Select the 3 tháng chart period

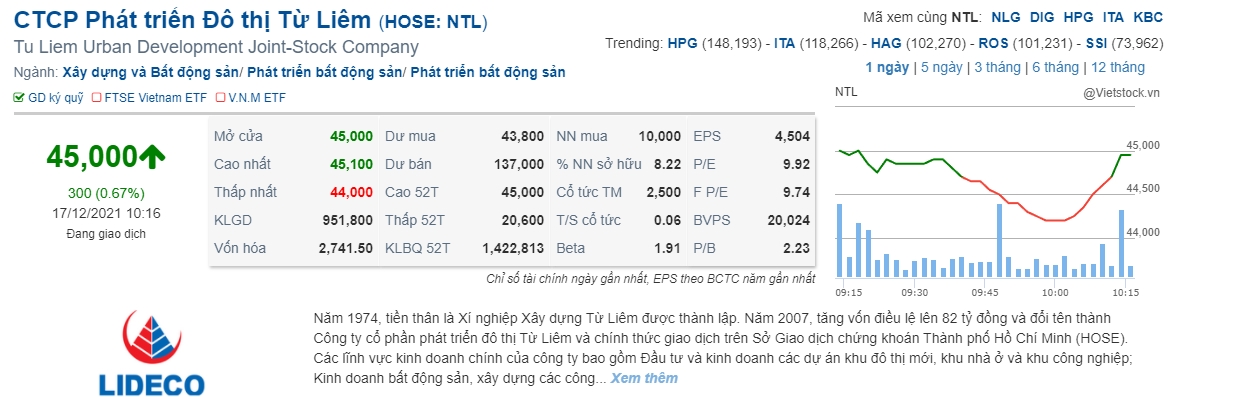coord(997,68)
